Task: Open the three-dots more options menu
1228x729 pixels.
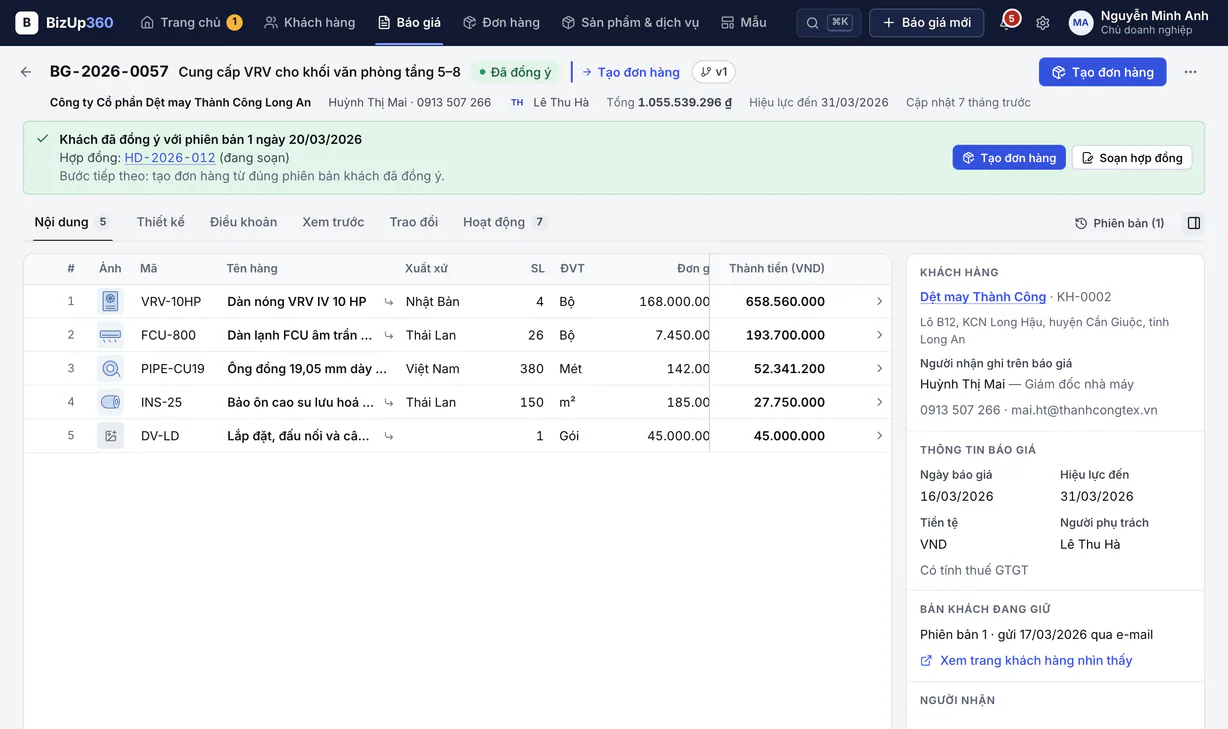Action: (1190, 72)
